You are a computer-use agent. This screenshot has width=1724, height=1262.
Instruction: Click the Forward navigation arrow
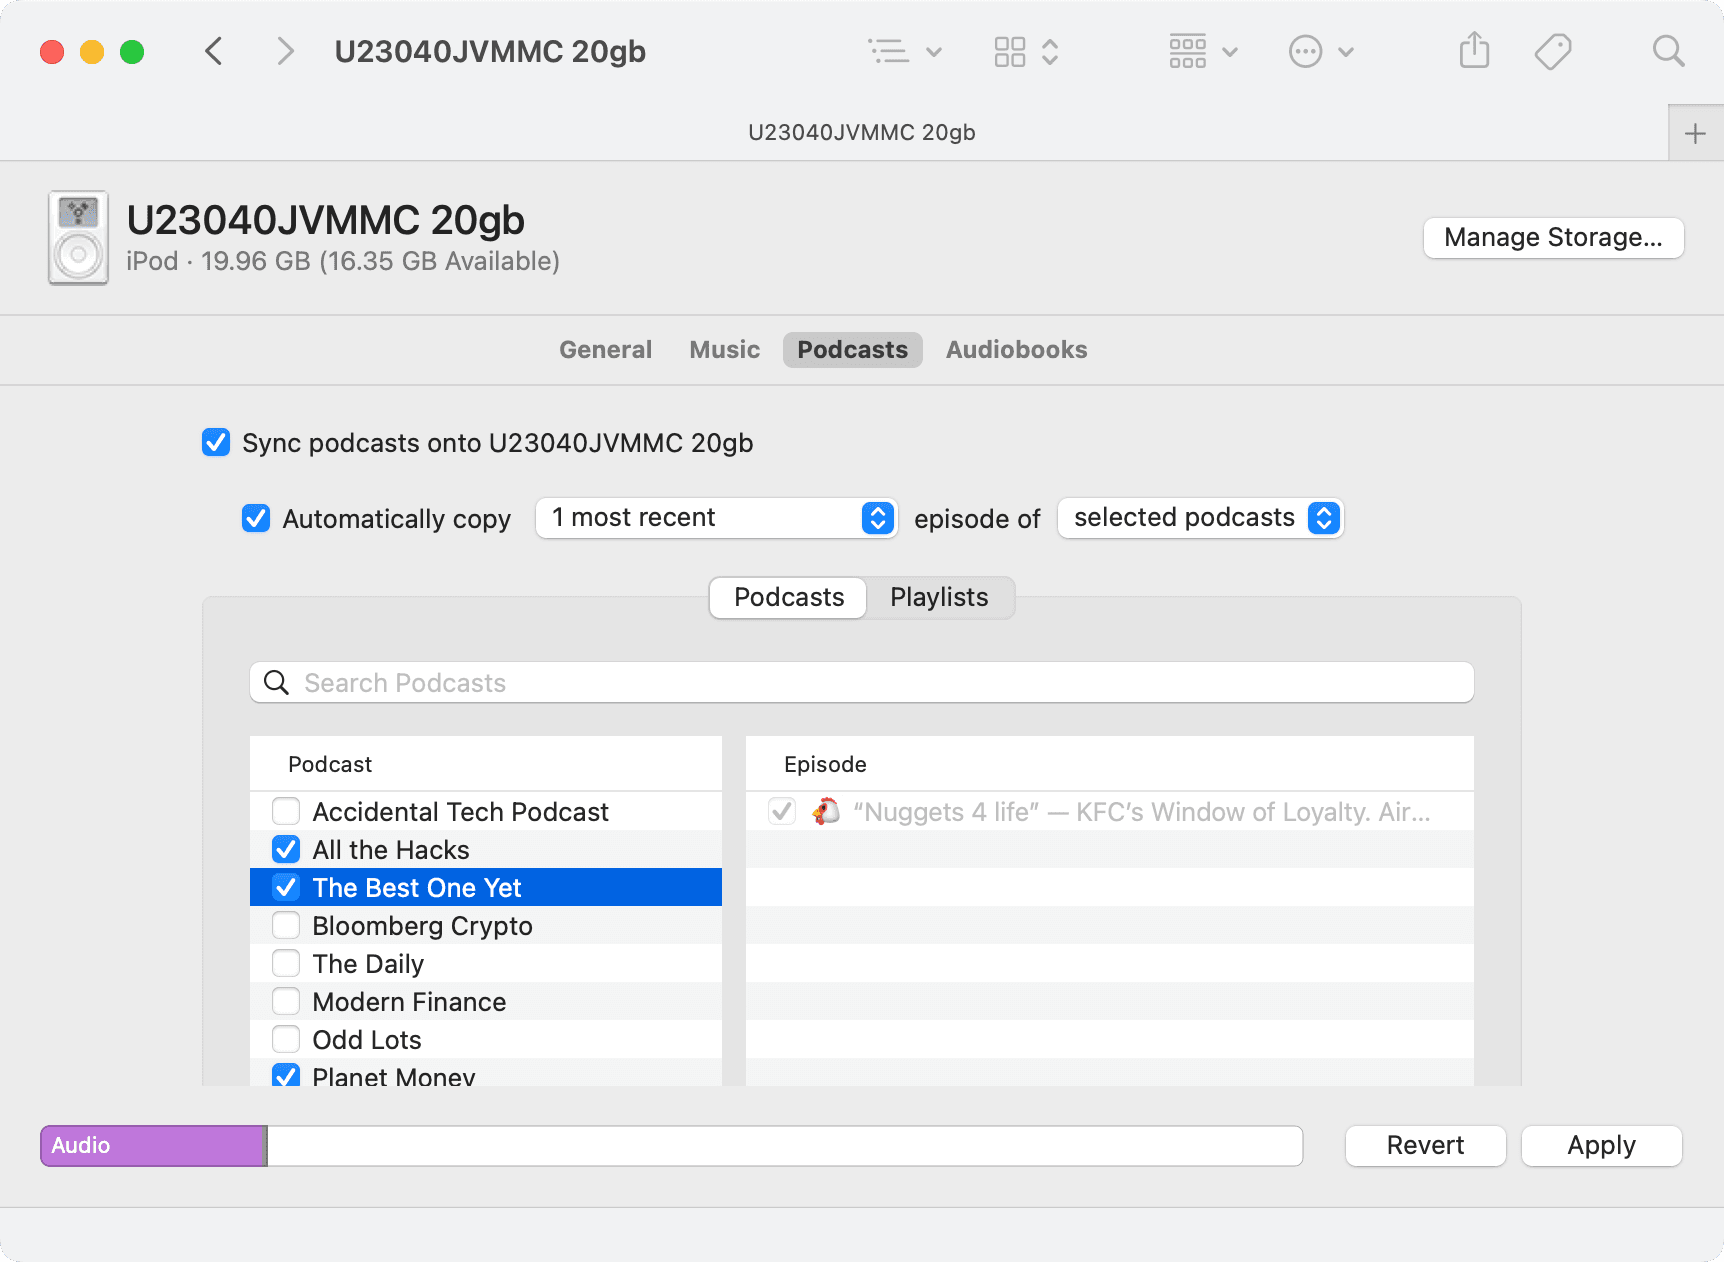click(x=285, y=51)
